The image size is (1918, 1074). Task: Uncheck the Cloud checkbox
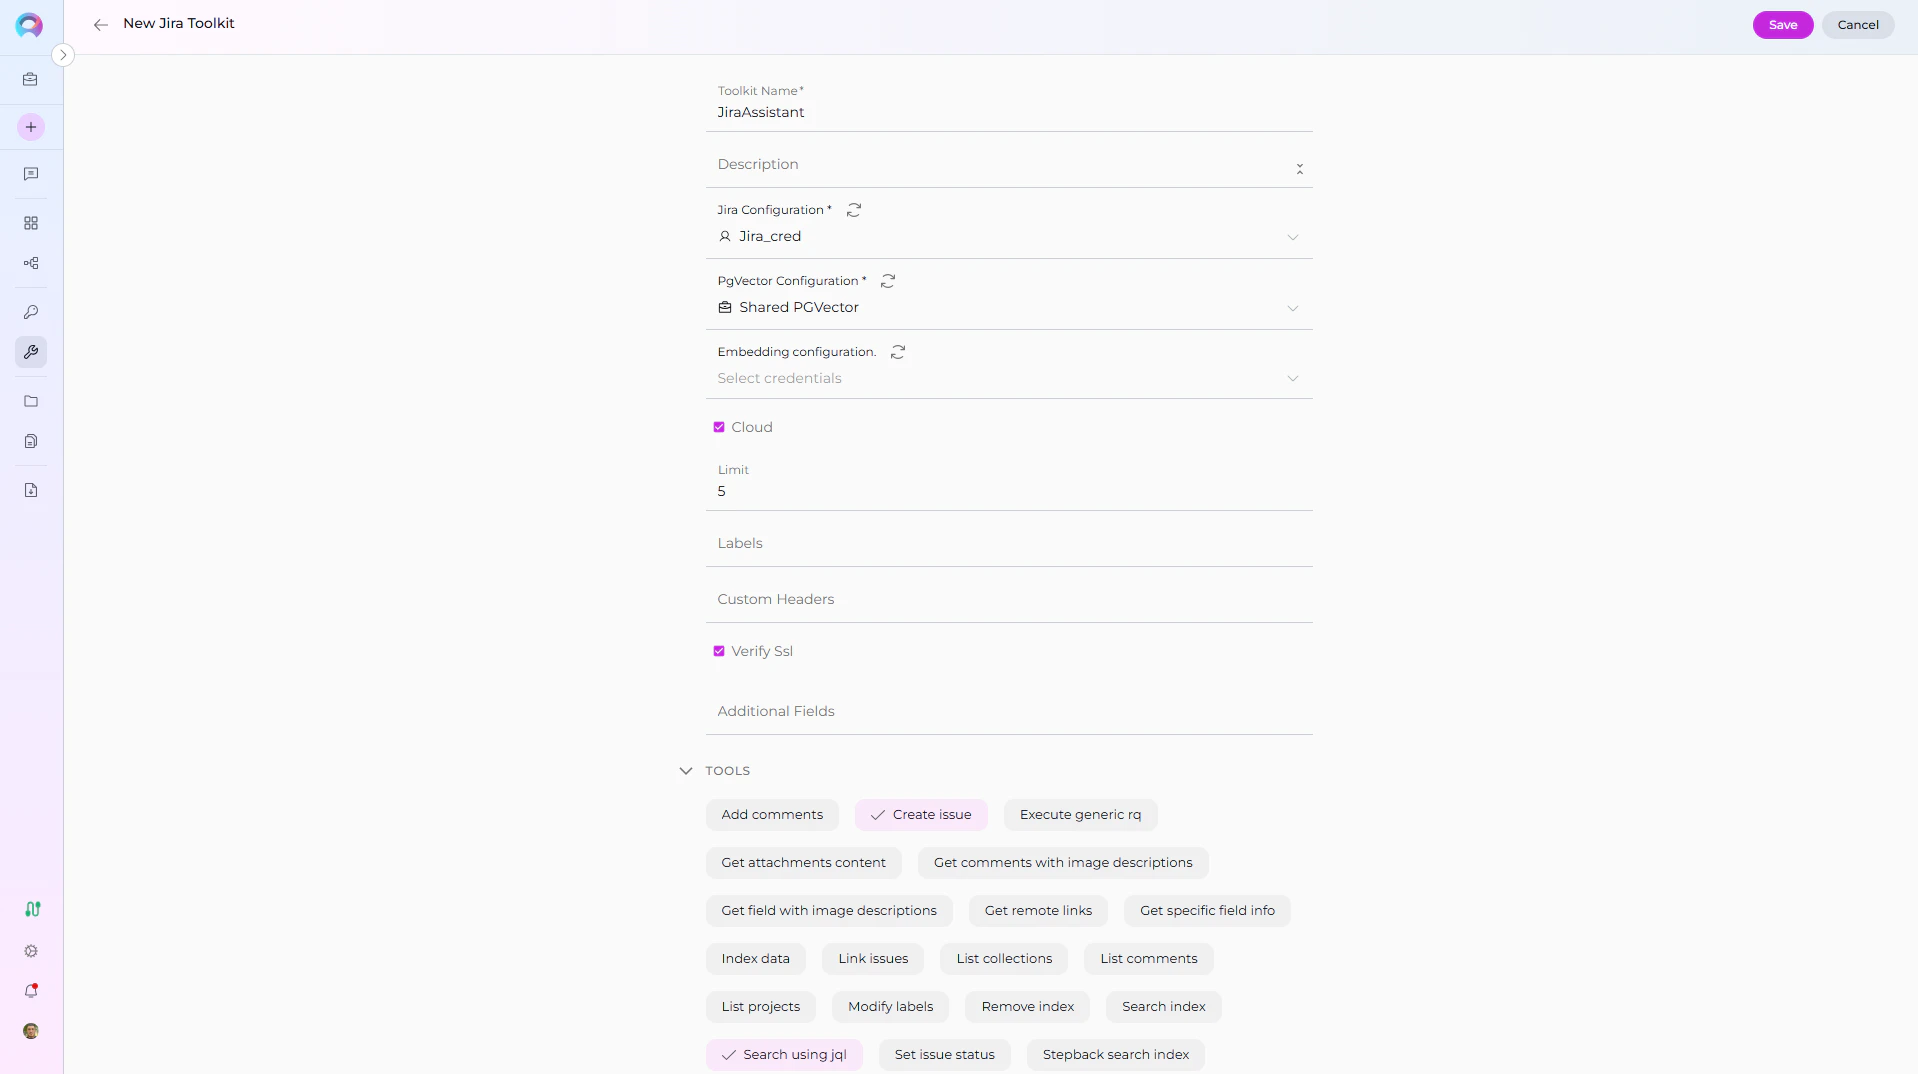pyautogui.click(x=719, y=426)
